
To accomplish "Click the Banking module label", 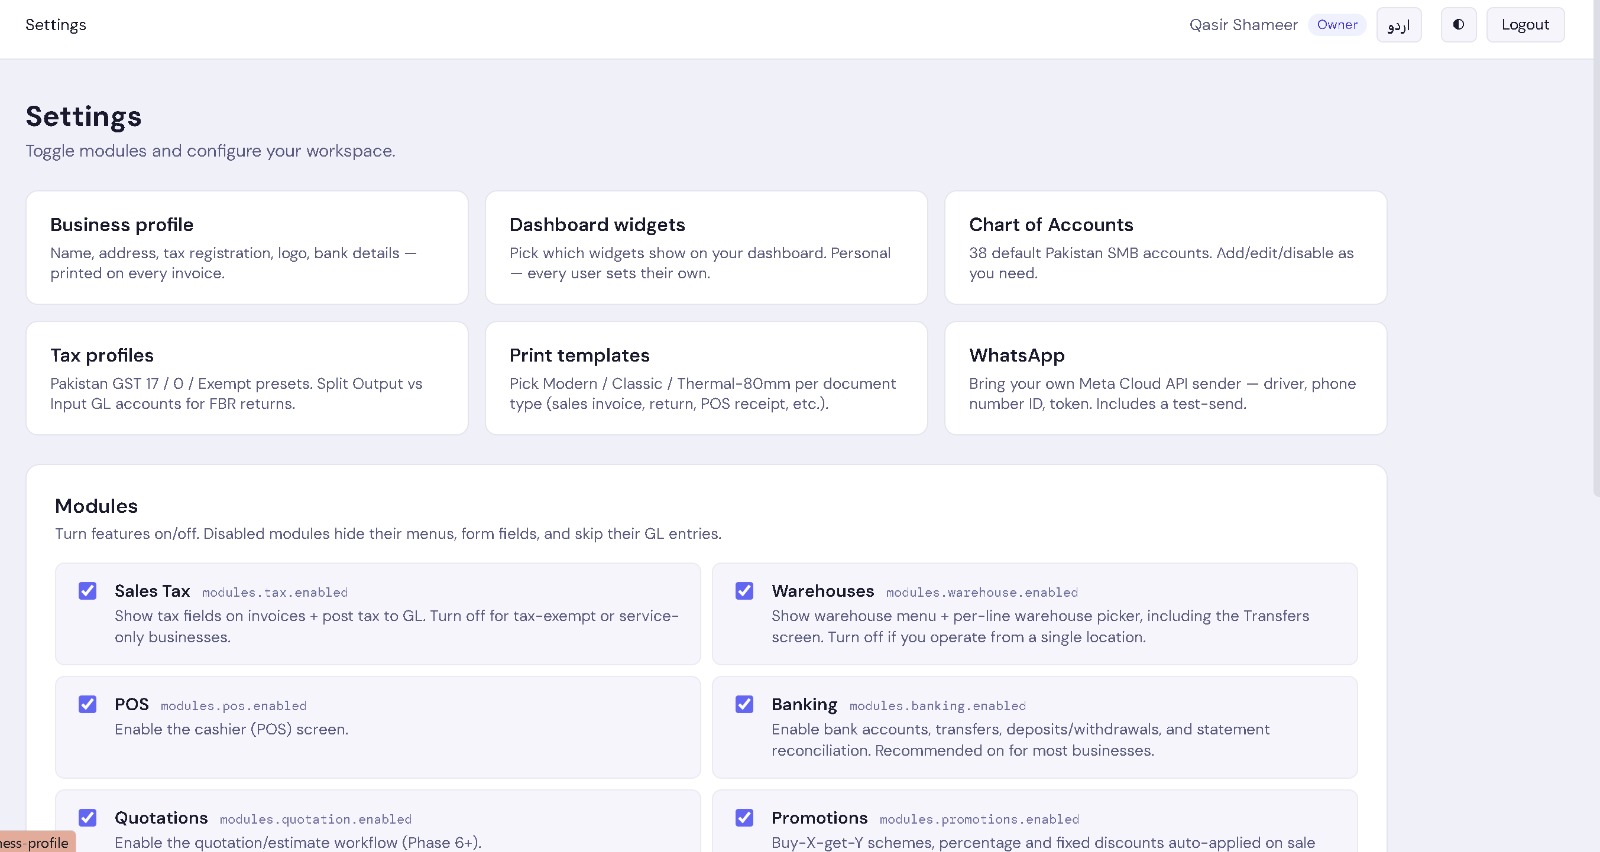I will [804, 704].
